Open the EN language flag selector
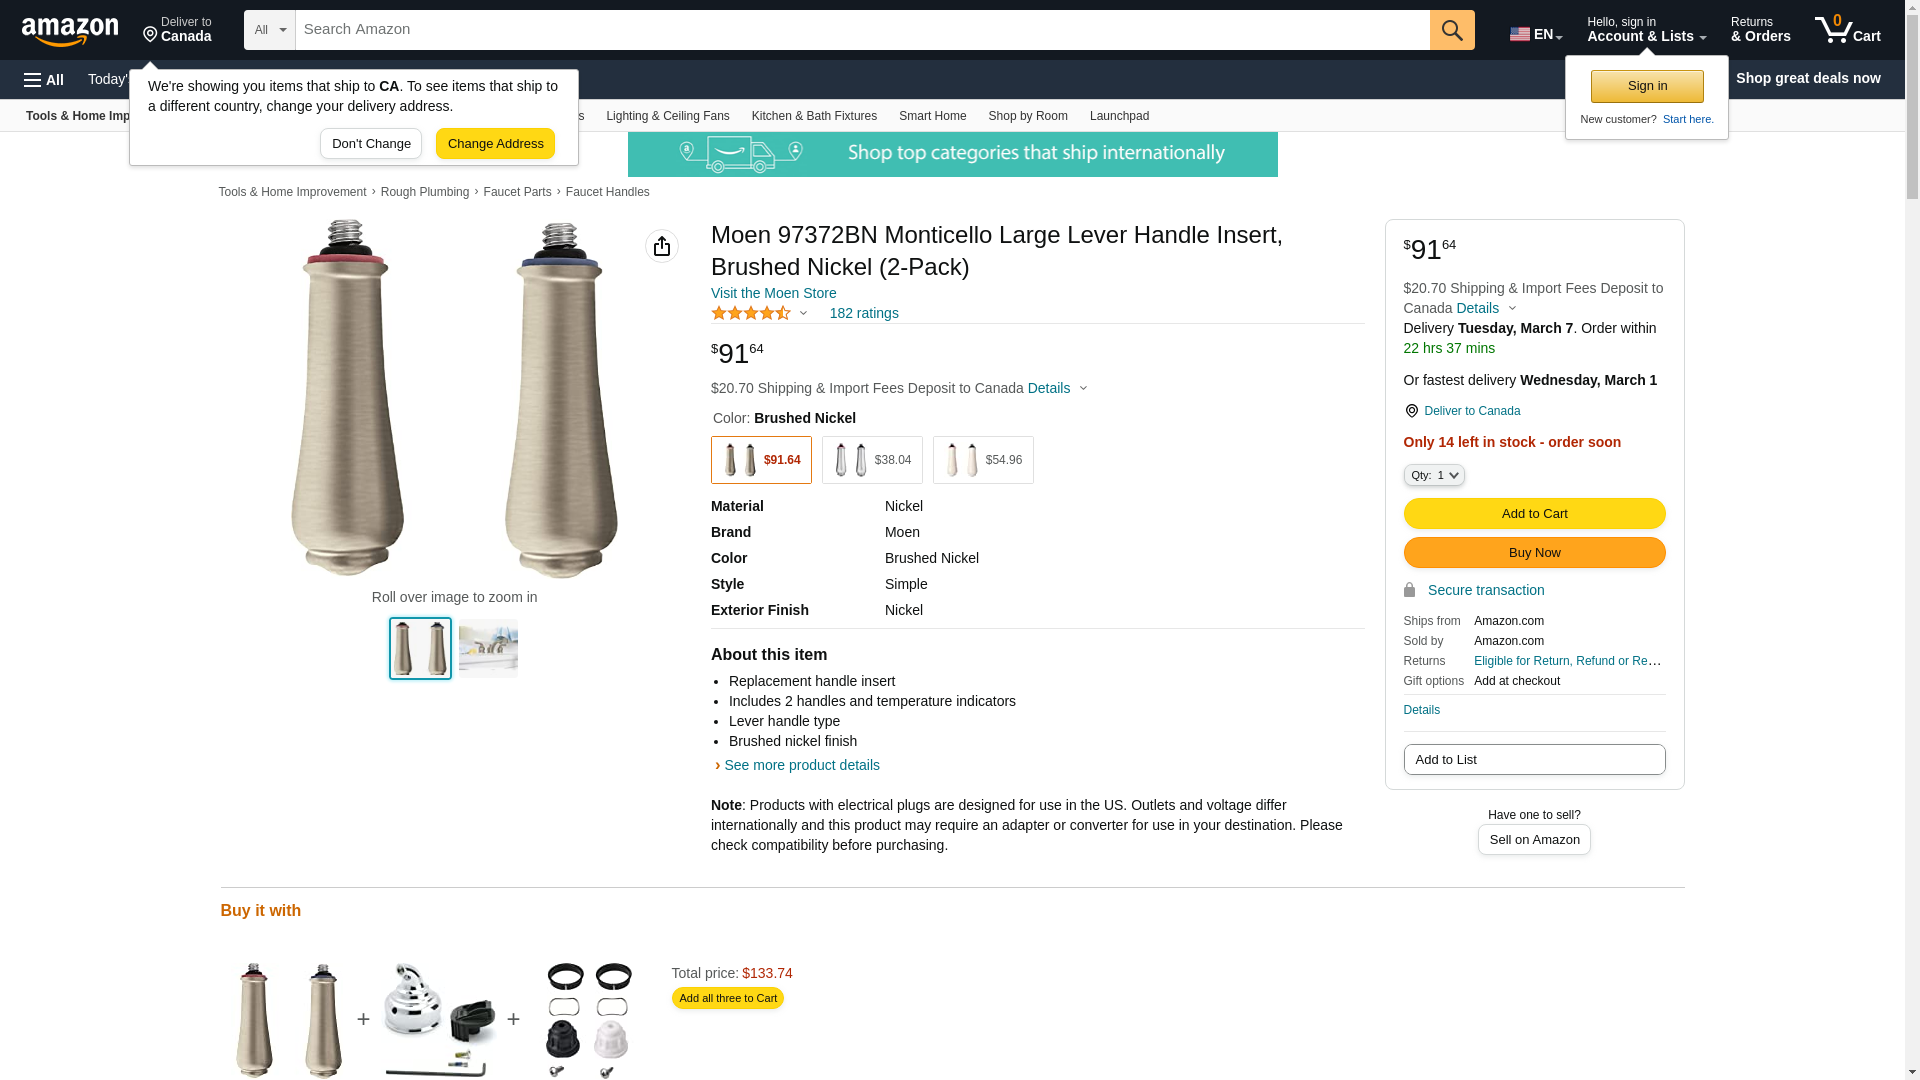This screenshot has width=1920, height=1080. 1535,34
